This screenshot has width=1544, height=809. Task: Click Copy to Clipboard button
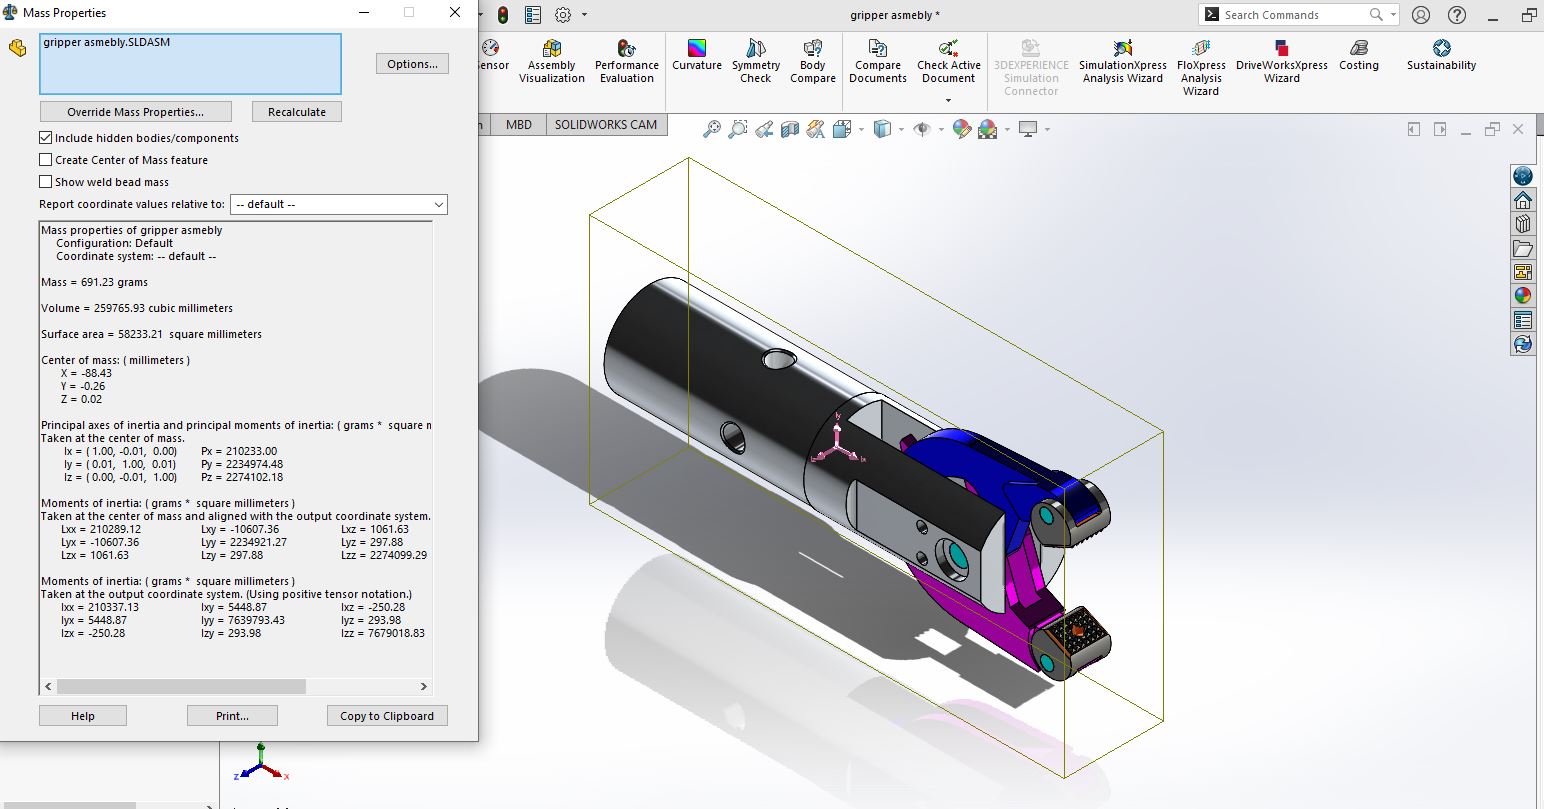click(387, 716)
